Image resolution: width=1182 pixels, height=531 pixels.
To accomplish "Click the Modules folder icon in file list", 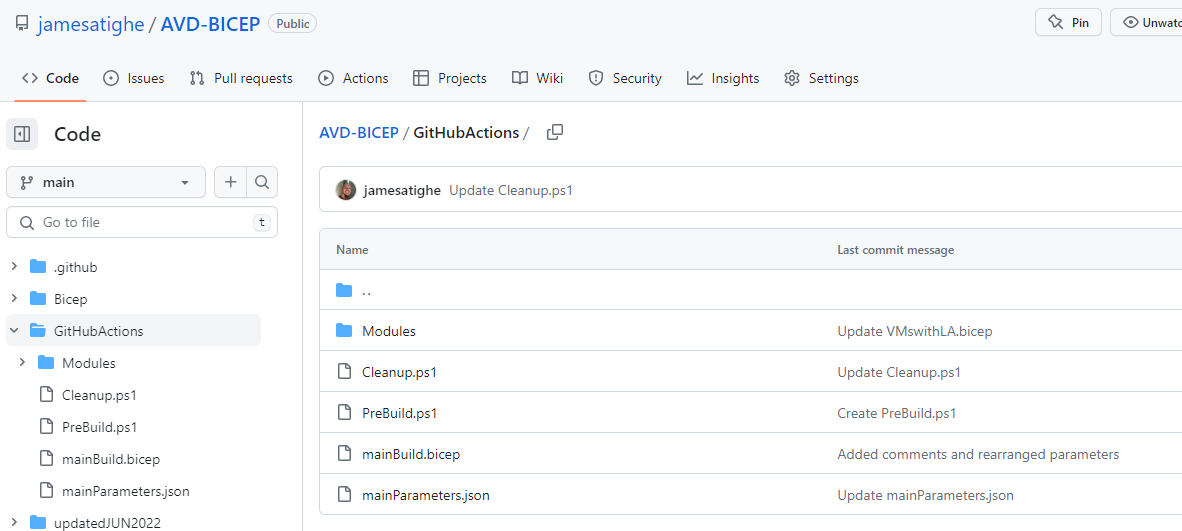I will (345, 331).
